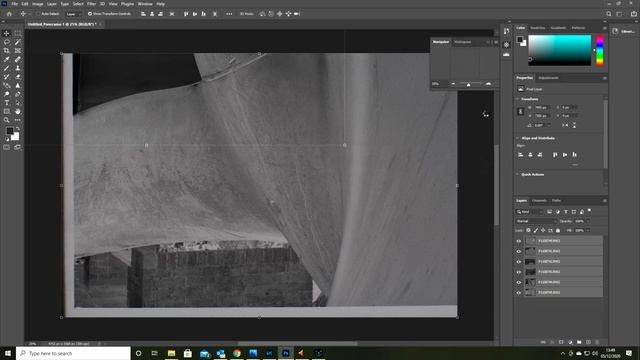
Task: Click the taskbar search box
Action: tap(73, 353)
